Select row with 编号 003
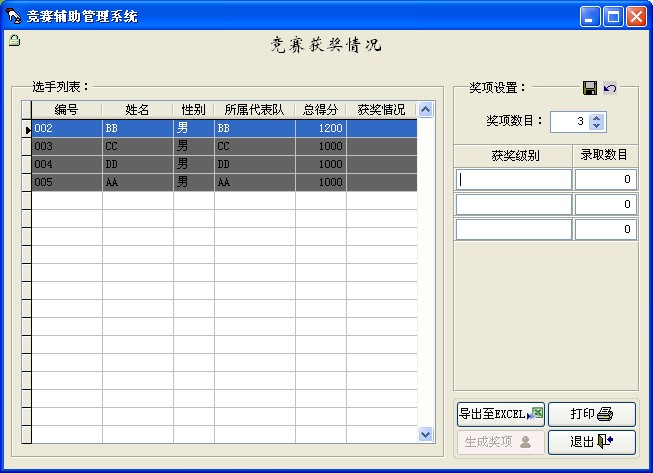 pyautogui.click(x=224, y=147)
